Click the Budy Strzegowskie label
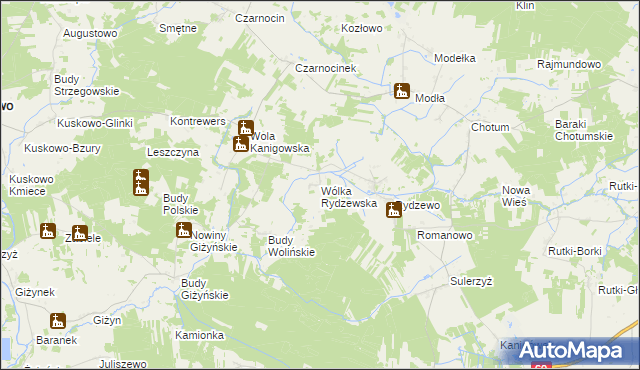Image resolution: width=640 pixels, height=370 pixels. [x=87, y=85]
